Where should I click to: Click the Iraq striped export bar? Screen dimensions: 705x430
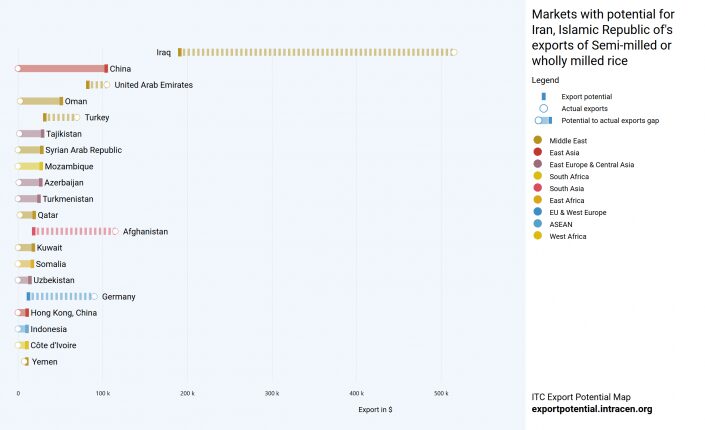[317, 52]
